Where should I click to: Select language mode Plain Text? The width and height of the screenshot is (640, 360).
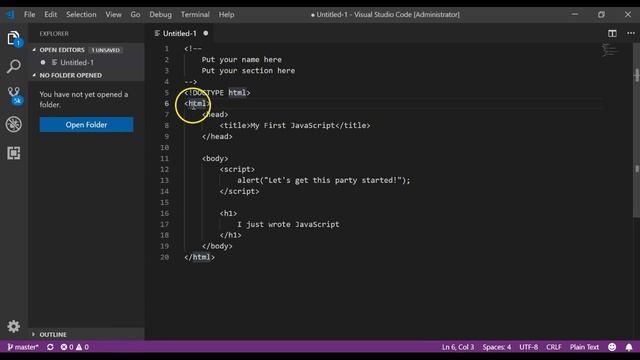(584, 347)
